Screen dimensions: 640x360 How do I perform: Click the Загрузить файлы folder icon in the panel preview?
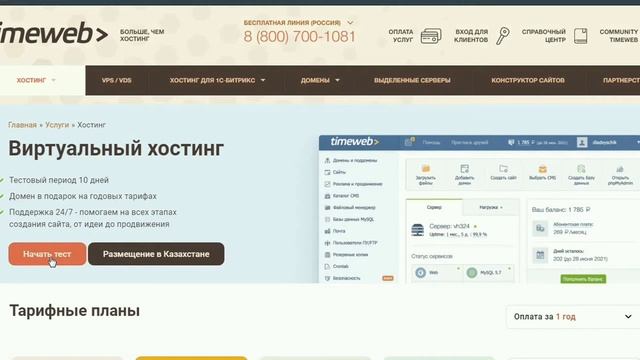[426, 169]
